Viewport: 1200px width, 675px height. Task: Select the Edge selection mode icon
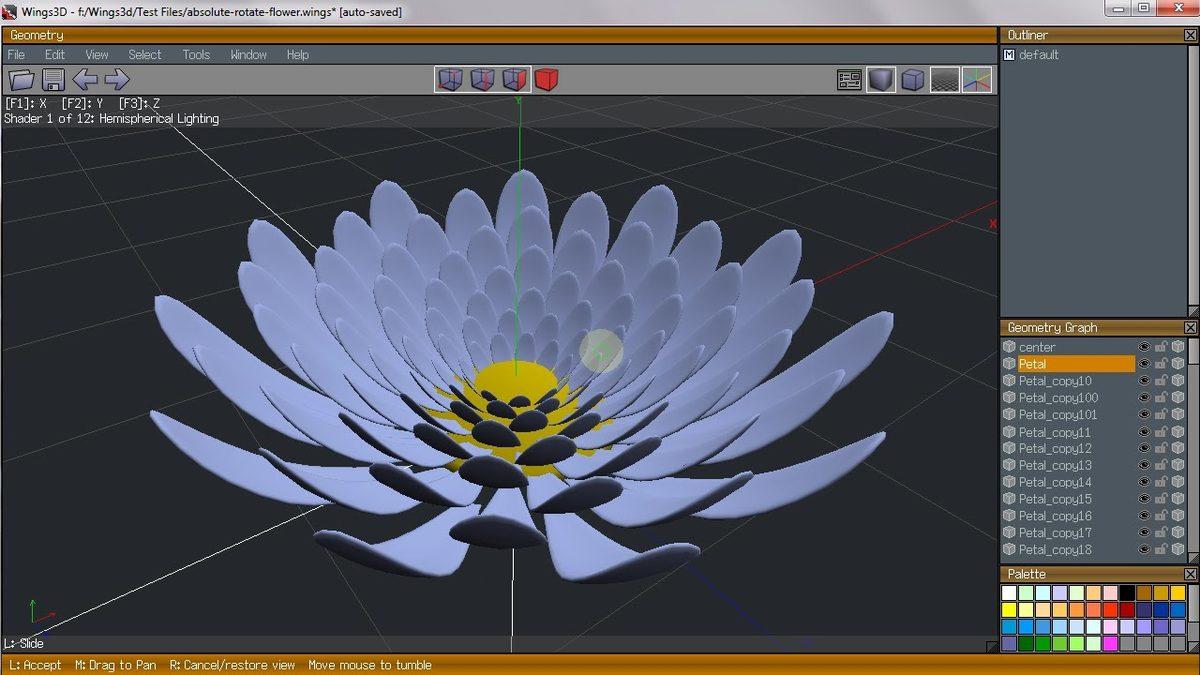pyautogui.click(x=482, y=79)
